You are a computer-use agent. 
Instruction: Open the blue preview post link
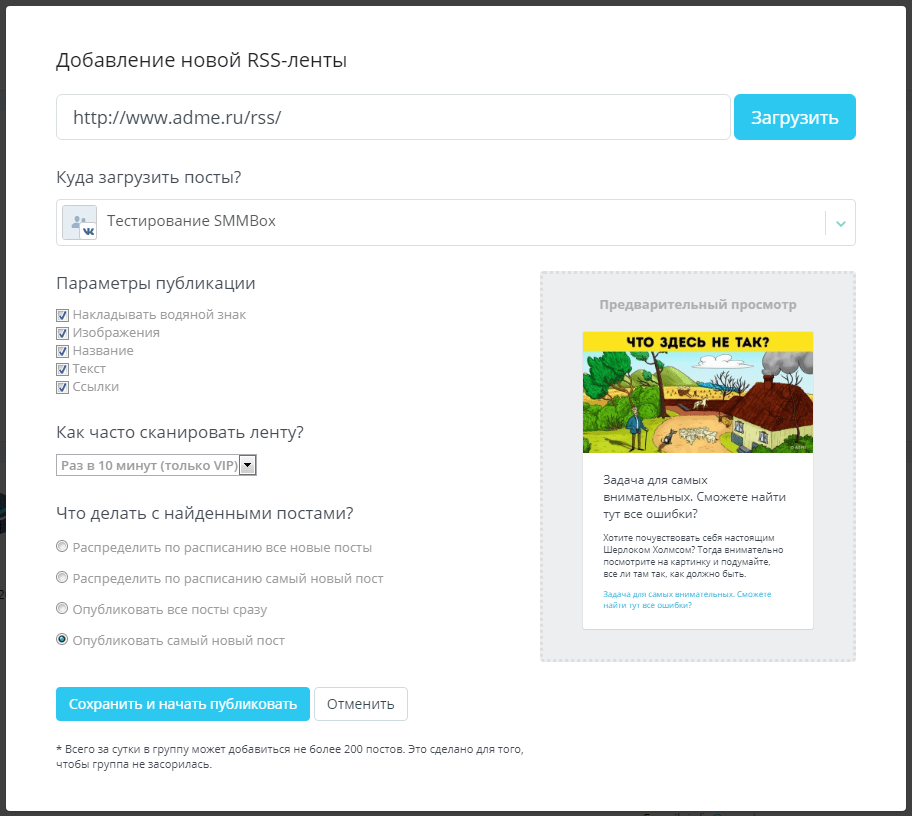coord(687,599)
